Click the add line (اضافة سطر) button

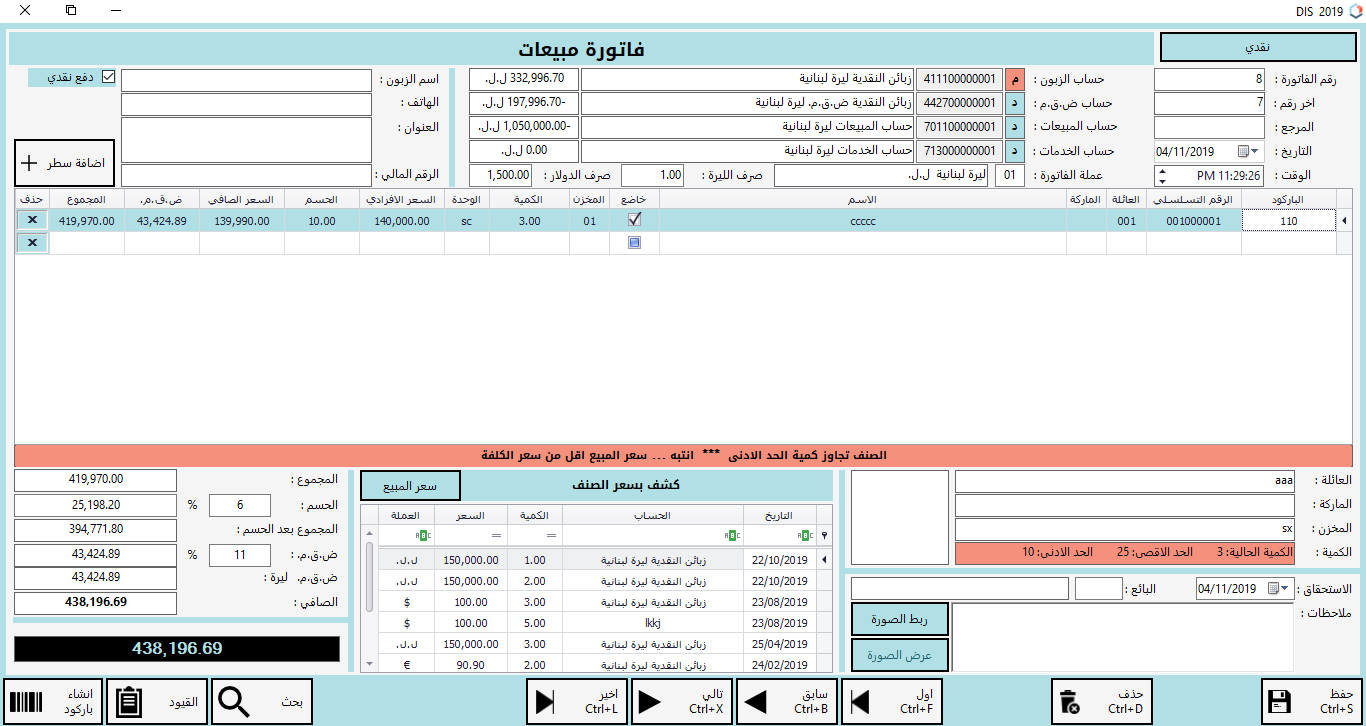[x=65, y=162]
